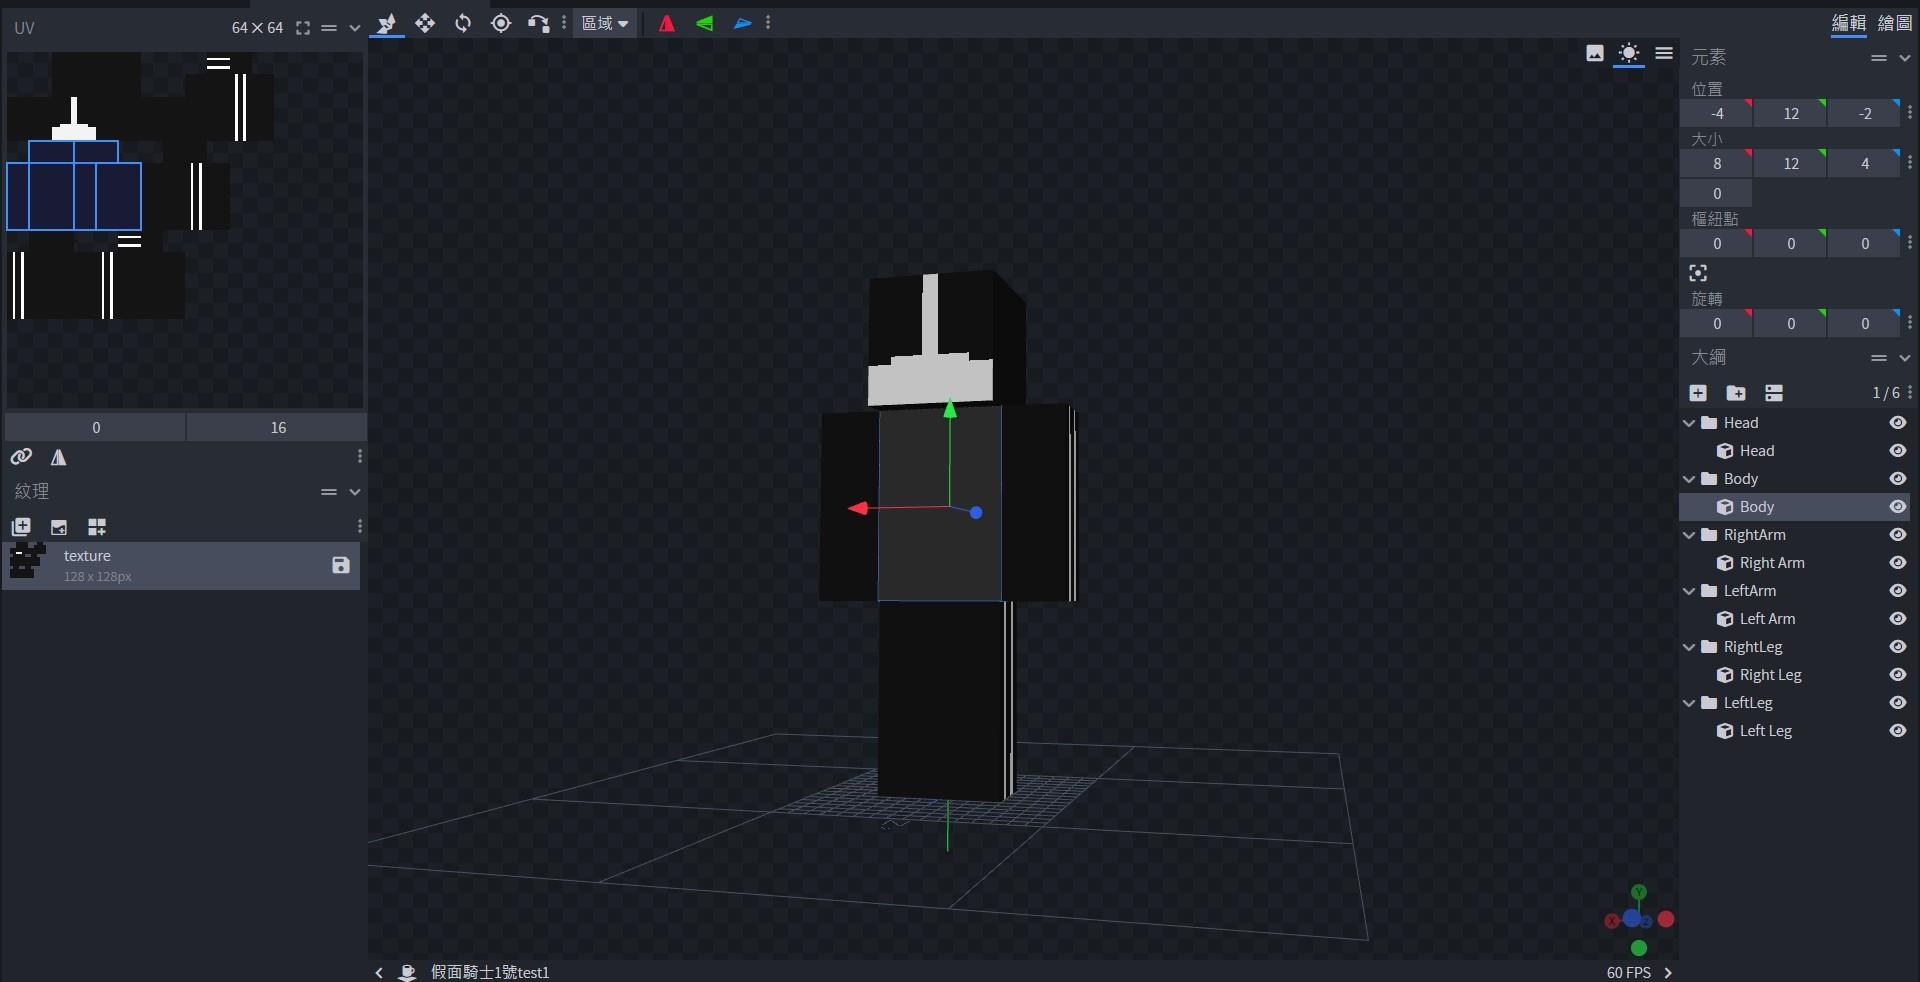
Task: Toggle visibility of the Left Arm element
Action: coord(1897,619)
